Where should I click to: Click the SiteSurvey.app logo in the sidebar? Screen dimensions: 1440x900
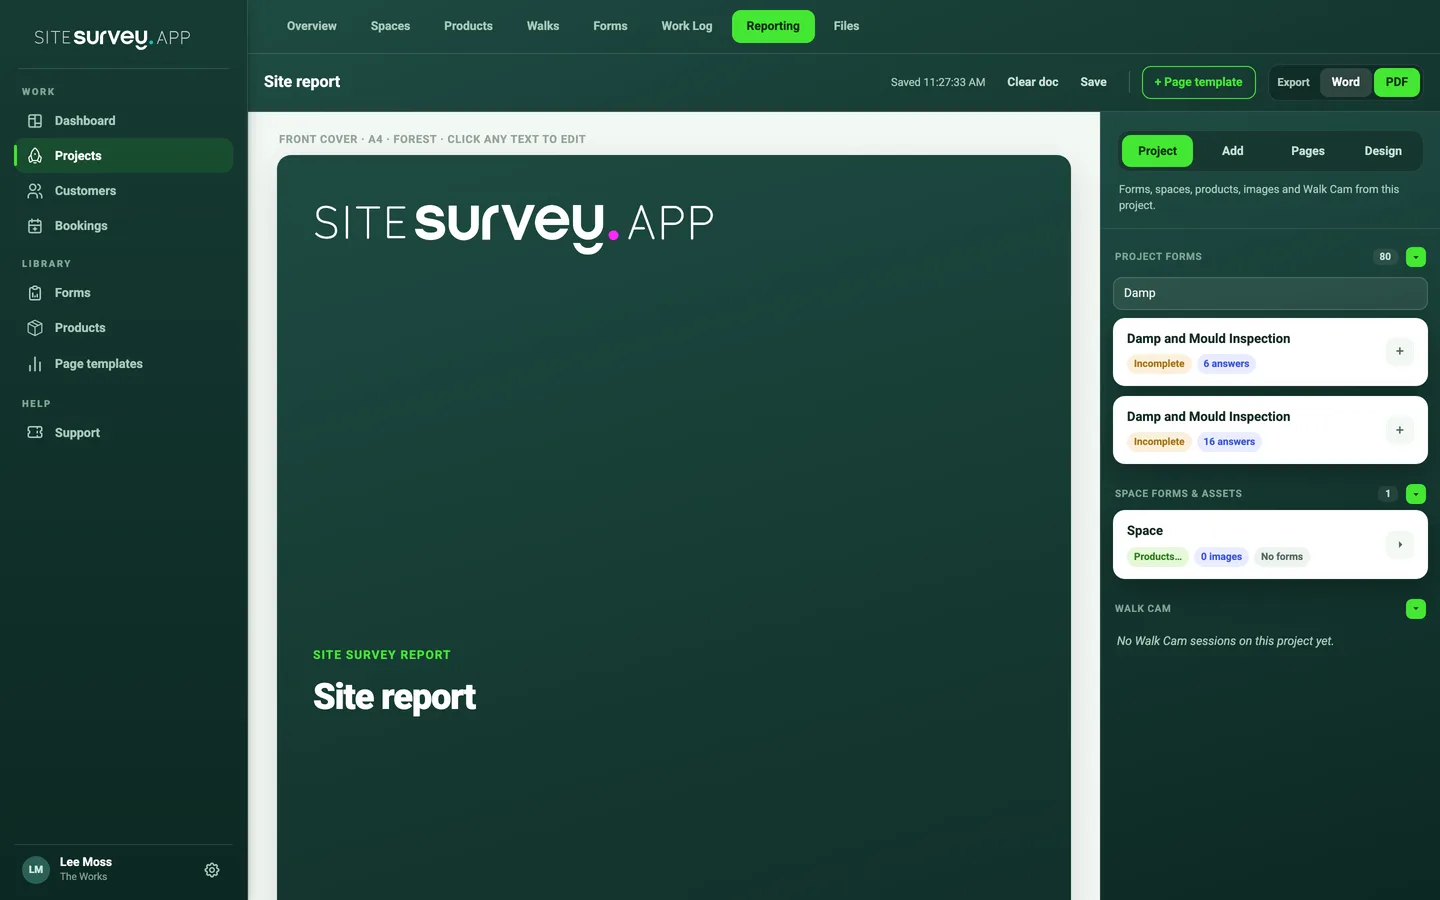112,38
